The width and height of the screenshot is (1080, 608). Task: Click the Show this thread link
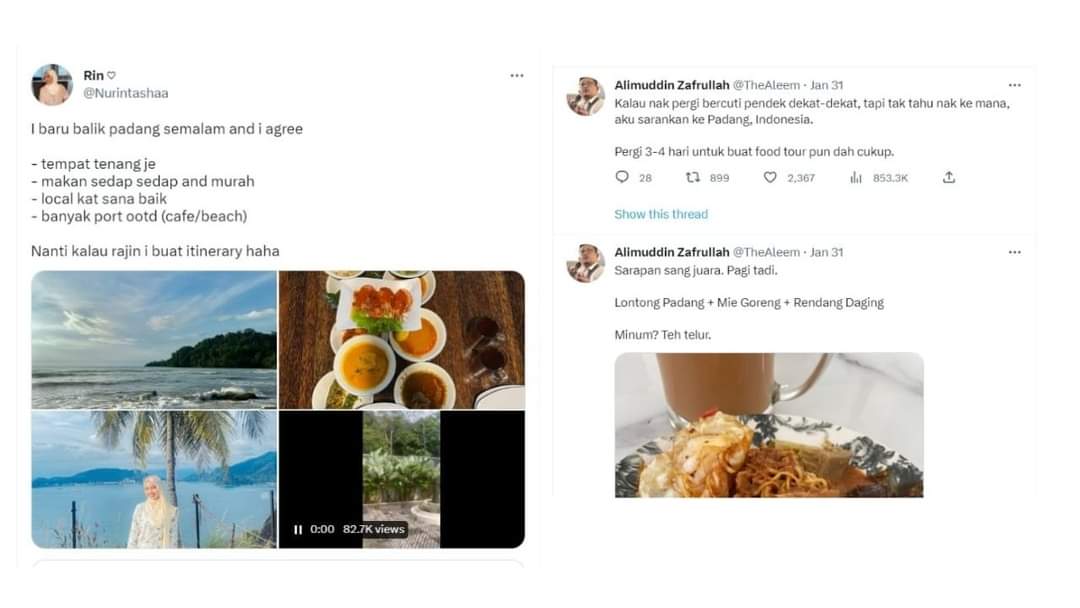coord(660,214)
